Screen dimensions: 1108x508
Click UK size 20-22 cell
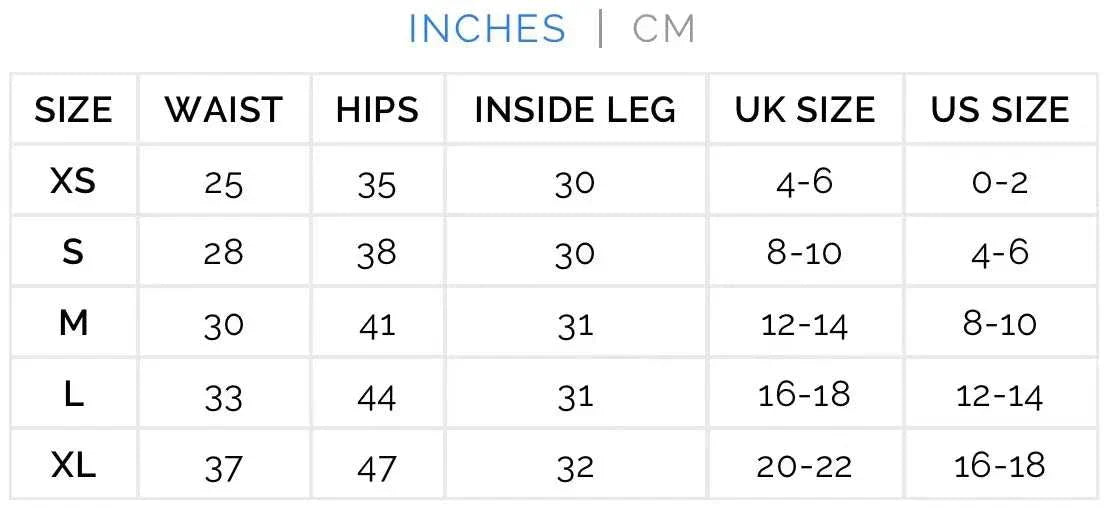pos(805,465)
